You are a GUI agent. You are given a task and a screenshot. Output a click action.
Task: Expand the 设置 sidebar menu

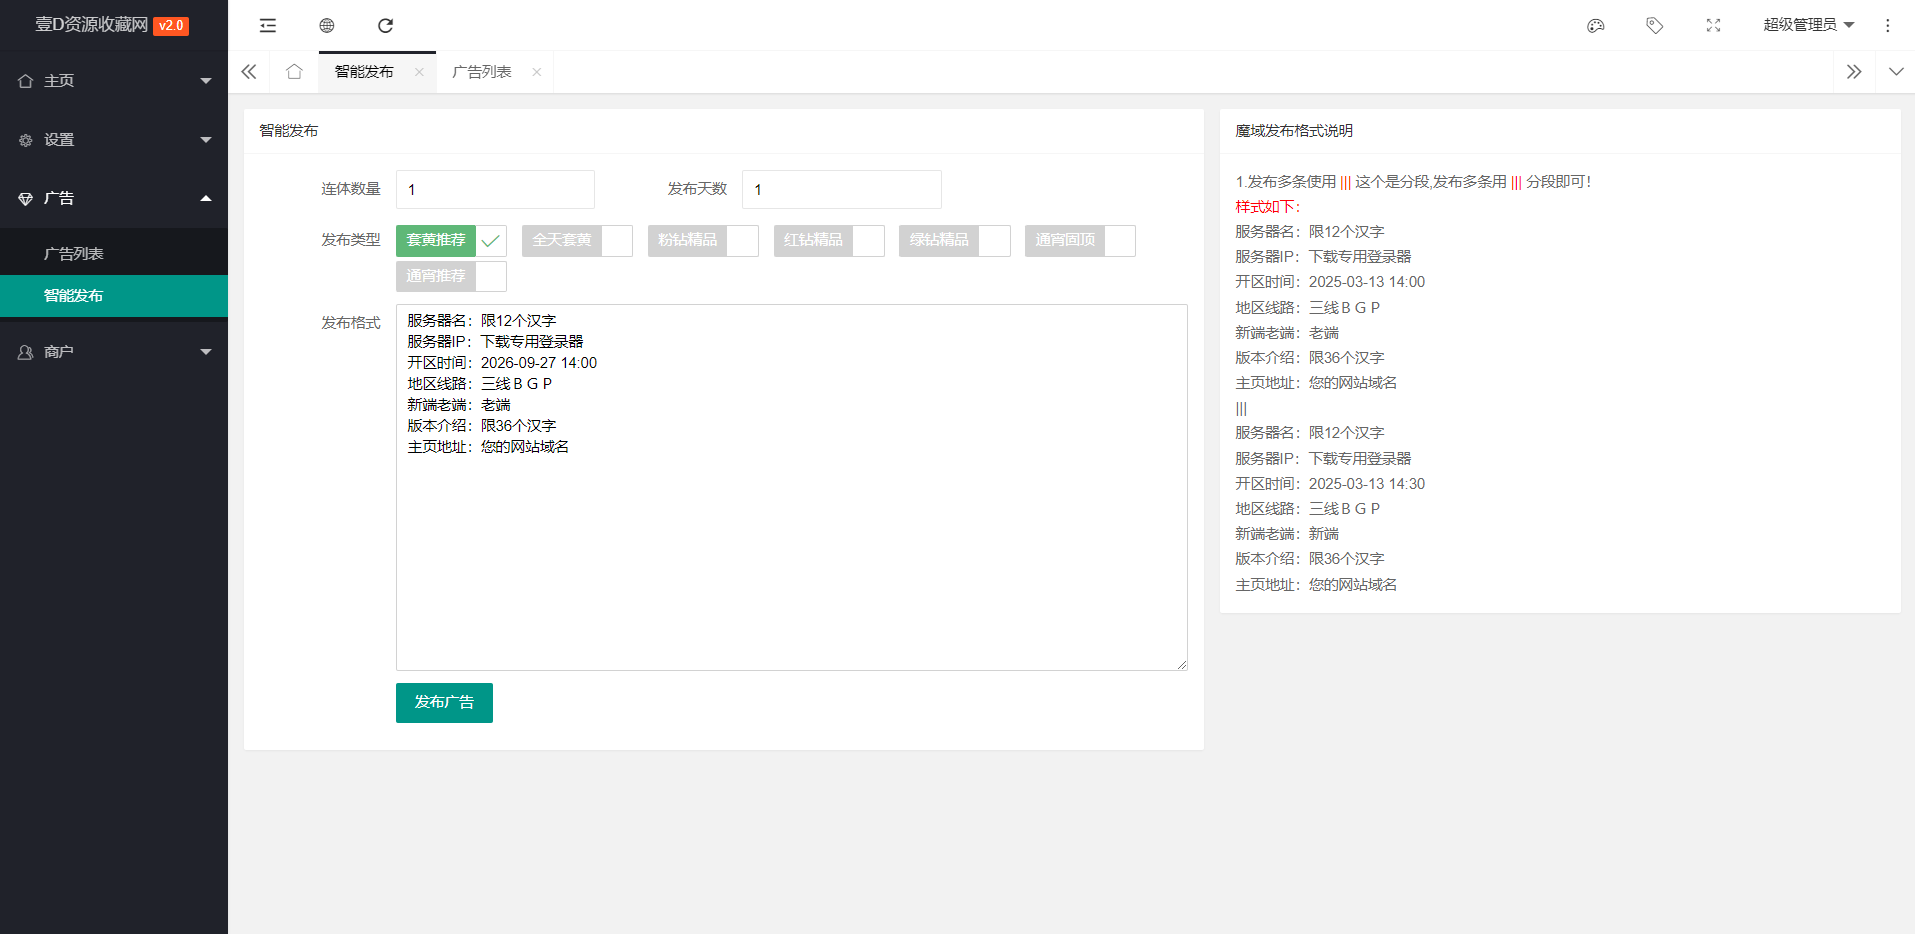pyautogui.click(x=114, y=140)
